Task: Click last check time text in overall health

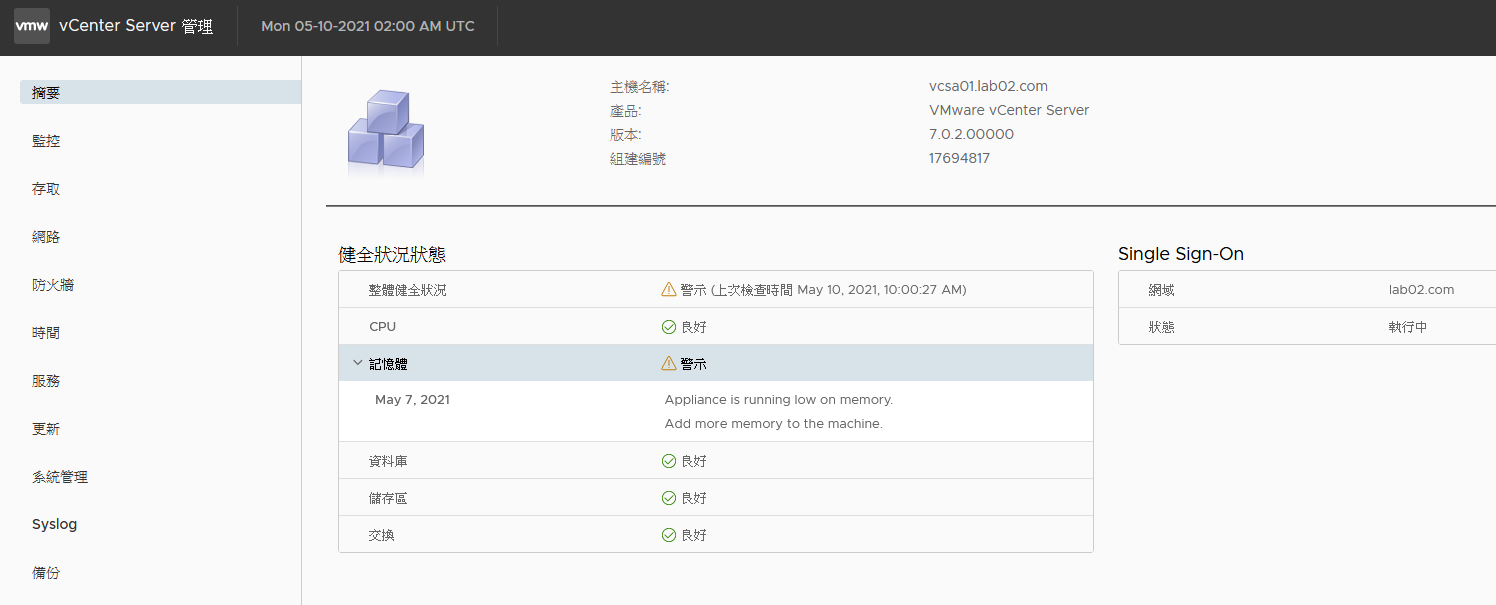Action: coord(839,290)
